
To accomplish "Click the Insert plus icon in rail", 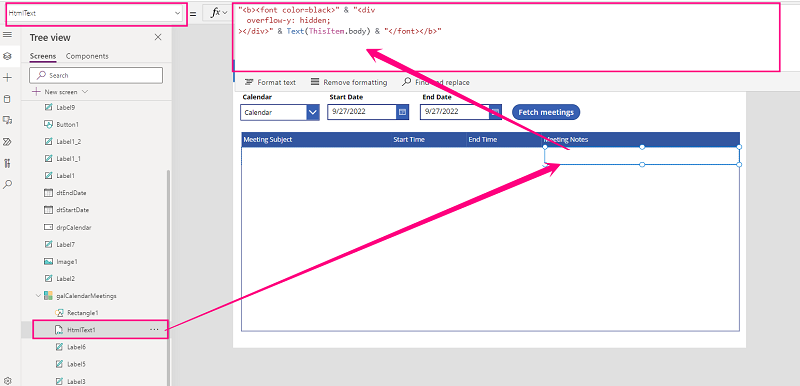I will [x=7, y=78].
